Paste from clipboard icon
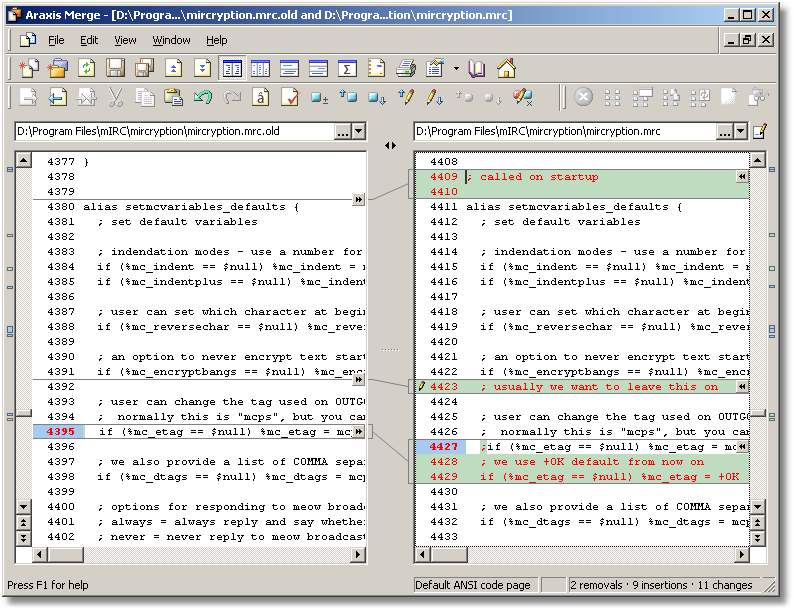This screenshot has height=611, width=794. [173, 97]
